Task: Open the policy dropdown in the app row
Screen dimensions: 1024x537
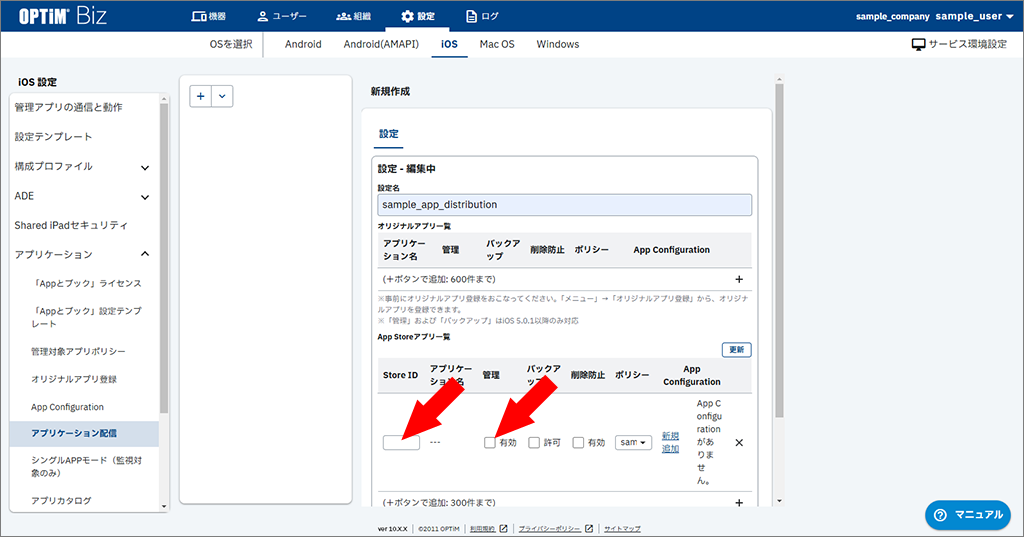Action: pyautogui.click(x=633, y=442)
